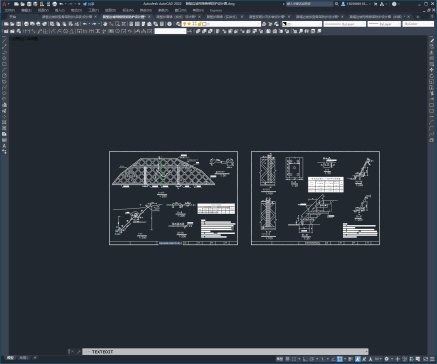Select the Rotate tool in Modify toolbar

coord(432,76)
